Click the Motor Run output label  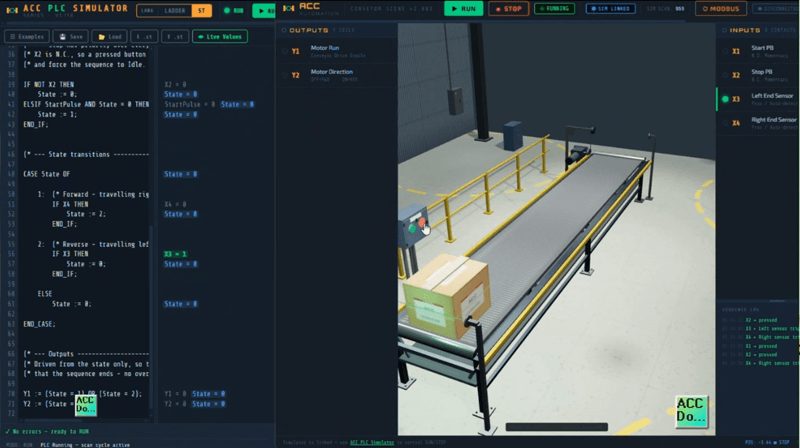(x=325, y=48)
